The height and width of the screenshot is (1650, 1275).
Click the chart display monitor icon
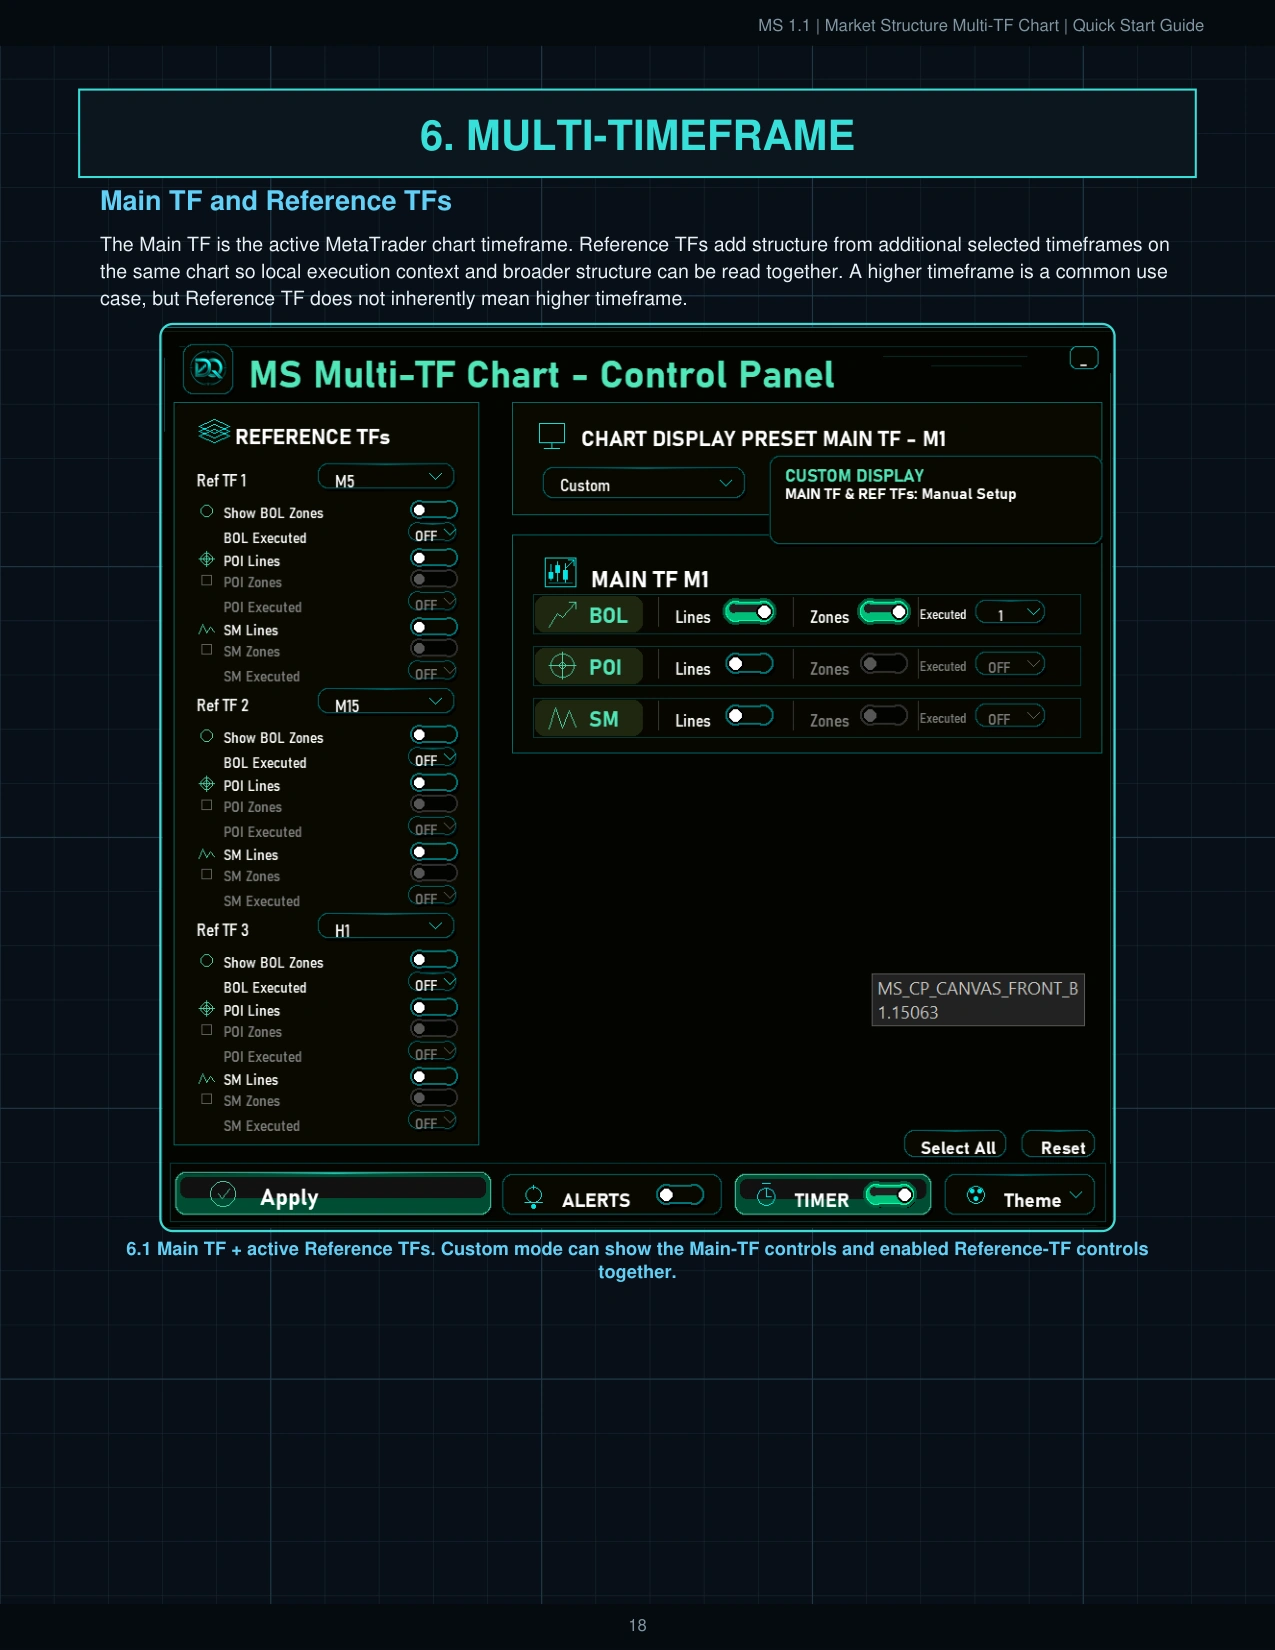(552, 436)
